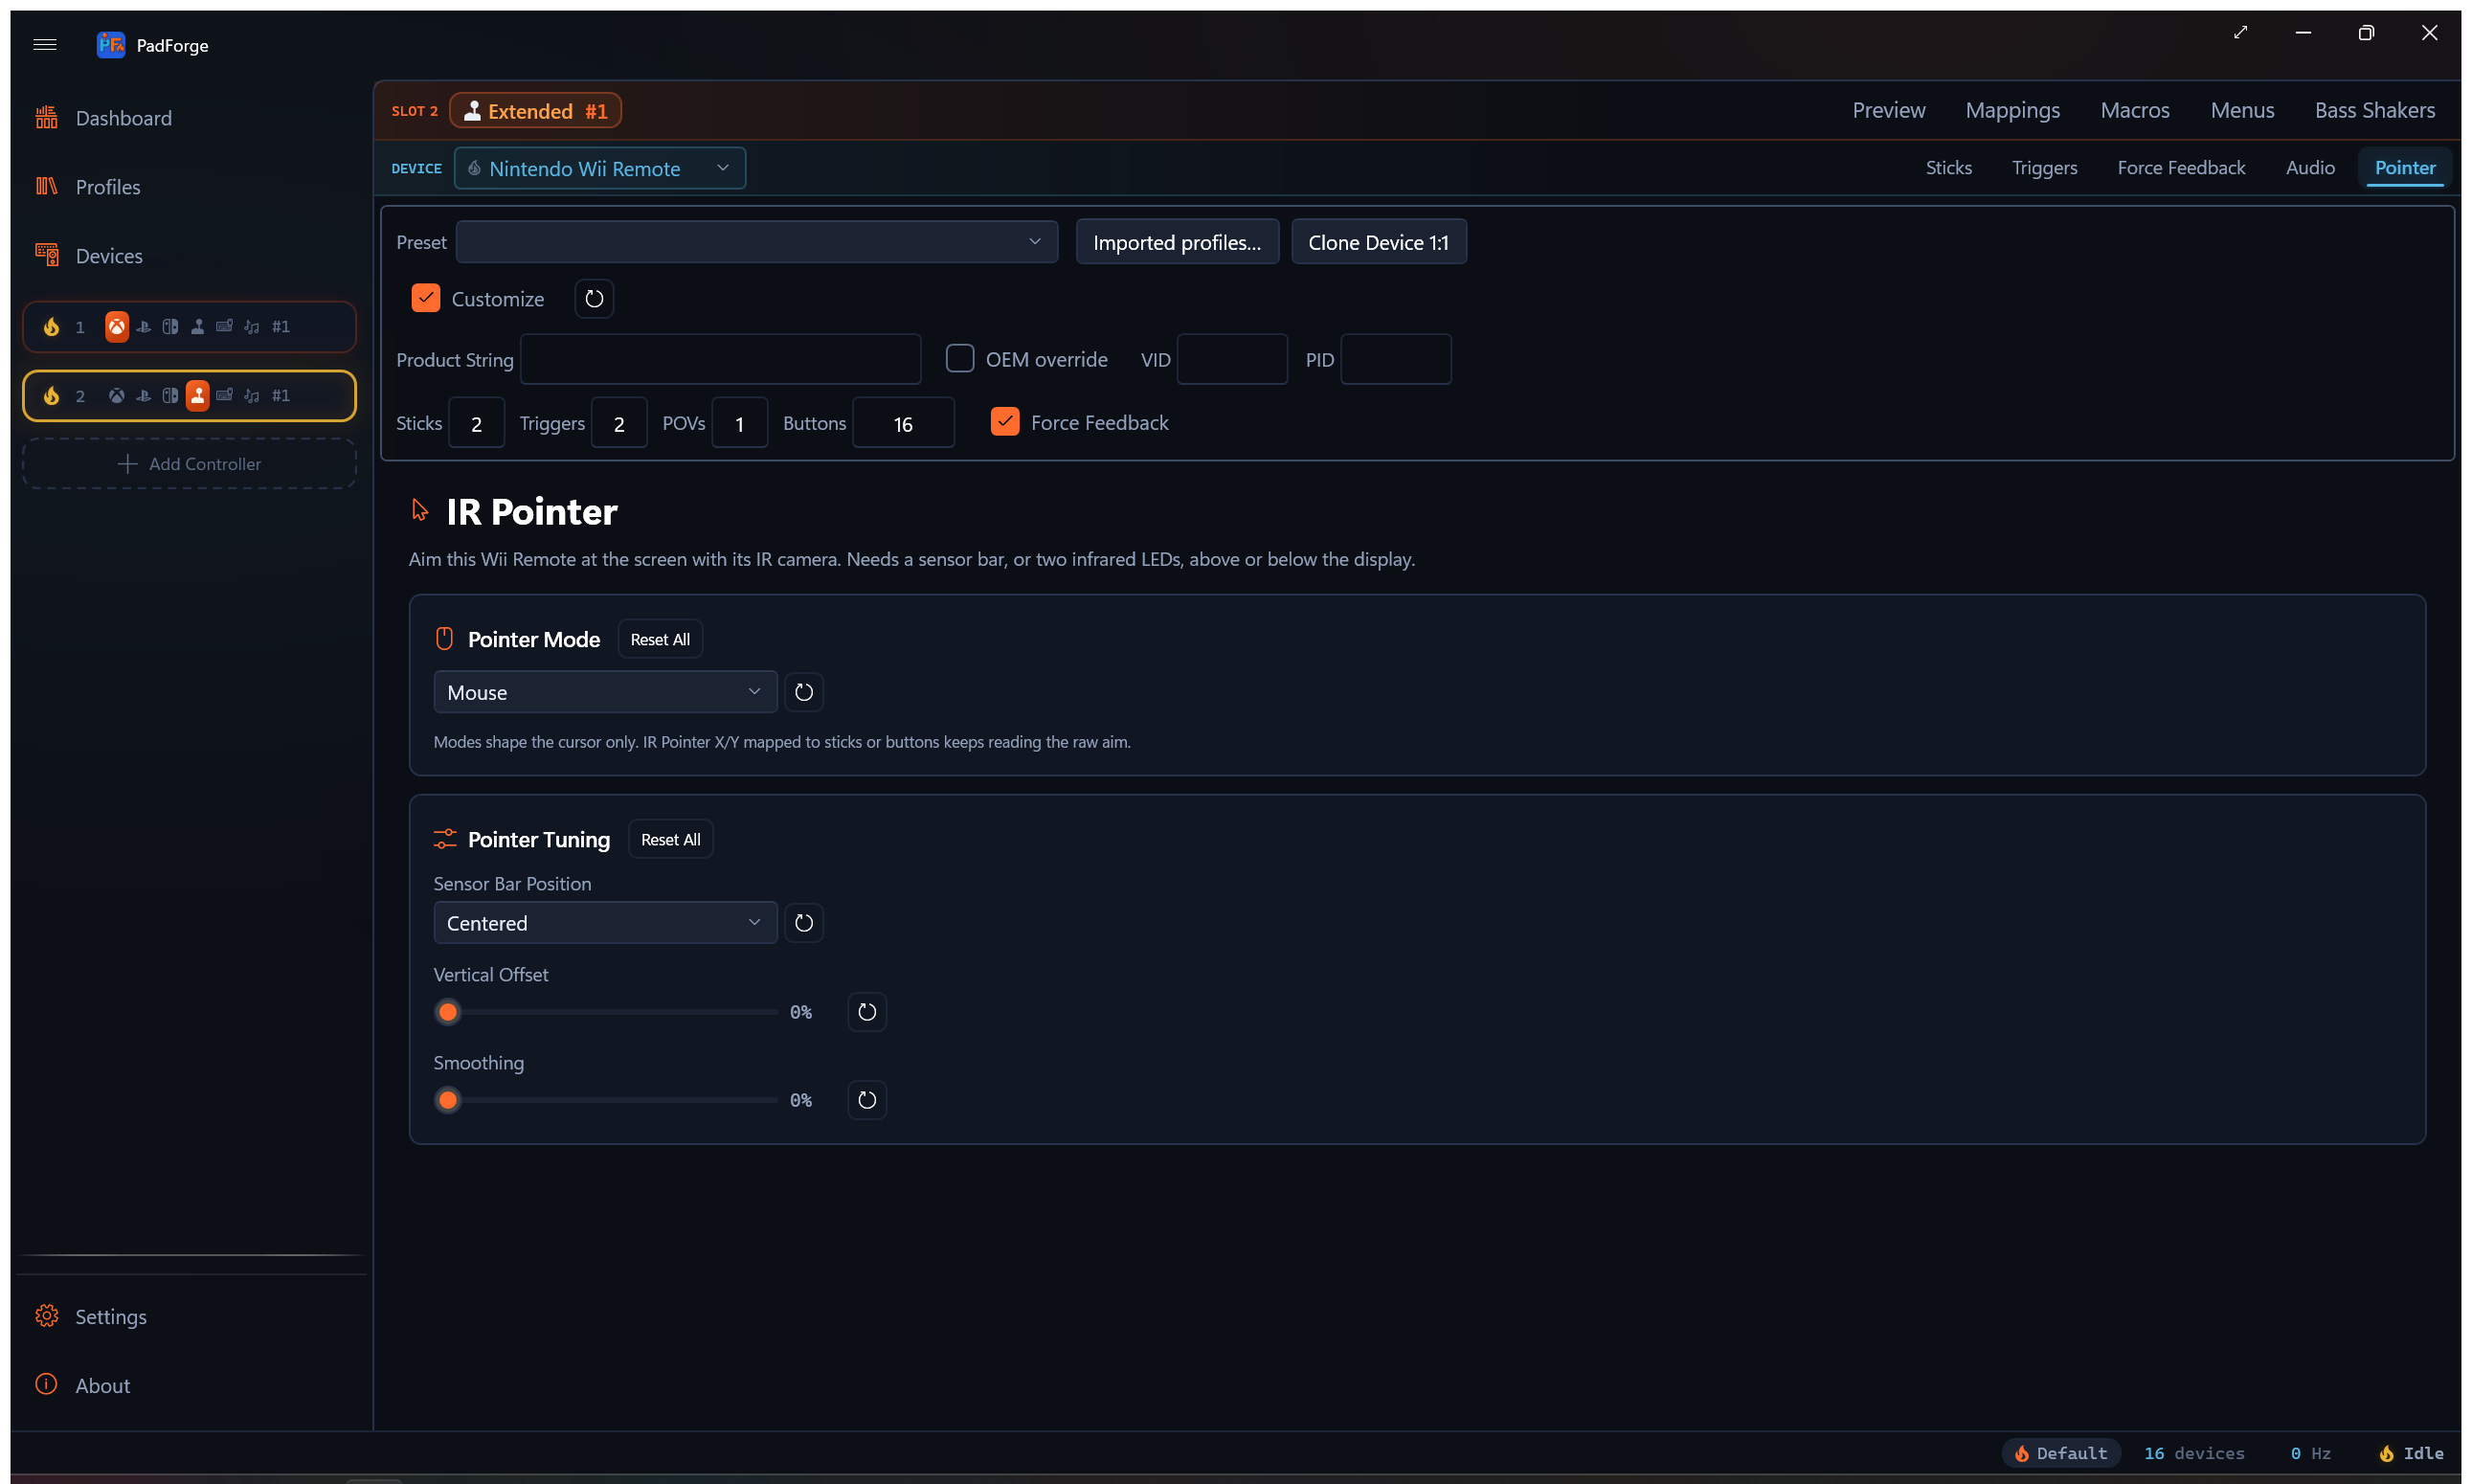Reset the Pointer Mode dropdown value
This screenshot has width=2472, height=1484.
804,692
